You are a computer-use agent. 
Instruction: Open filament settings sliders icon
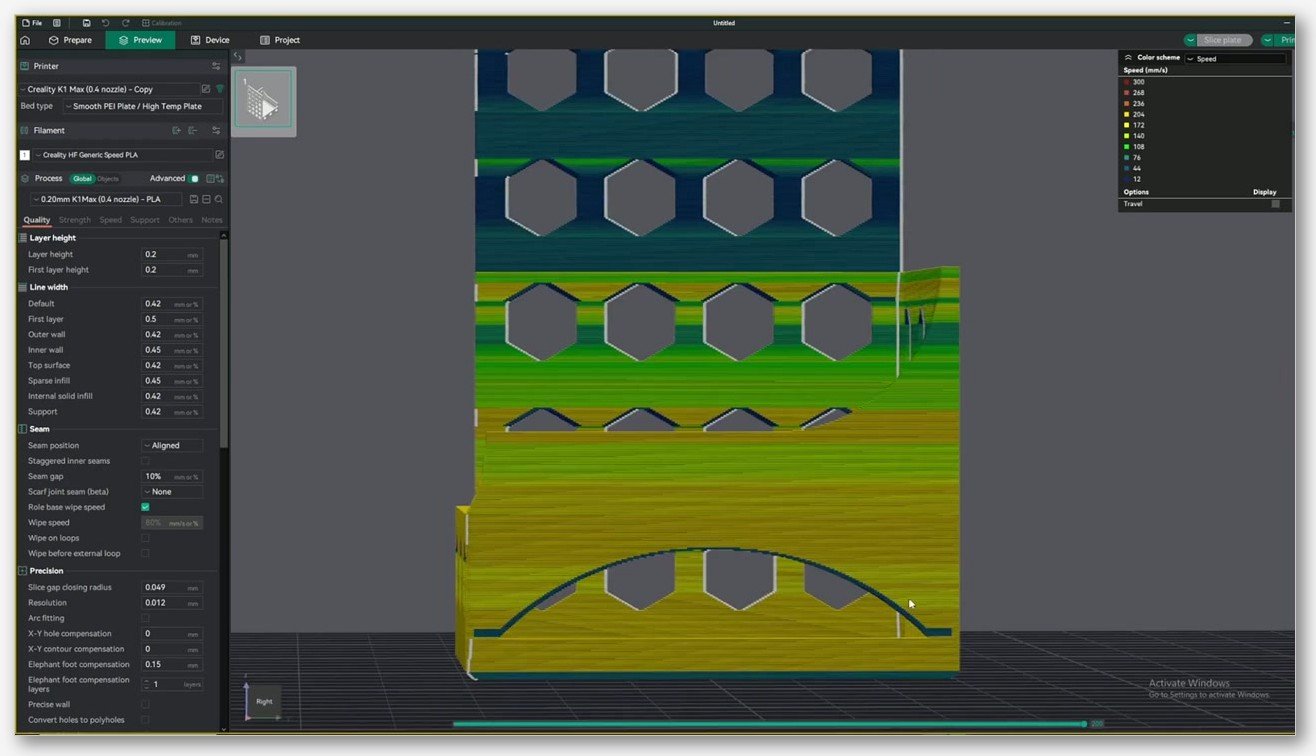(x=216, y=130)
